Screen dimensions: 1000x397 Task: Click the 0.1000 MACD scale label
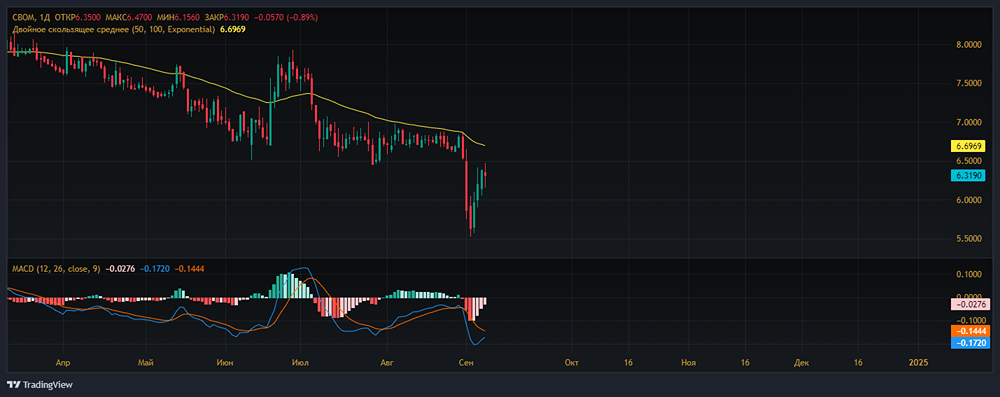coord(969,274)
